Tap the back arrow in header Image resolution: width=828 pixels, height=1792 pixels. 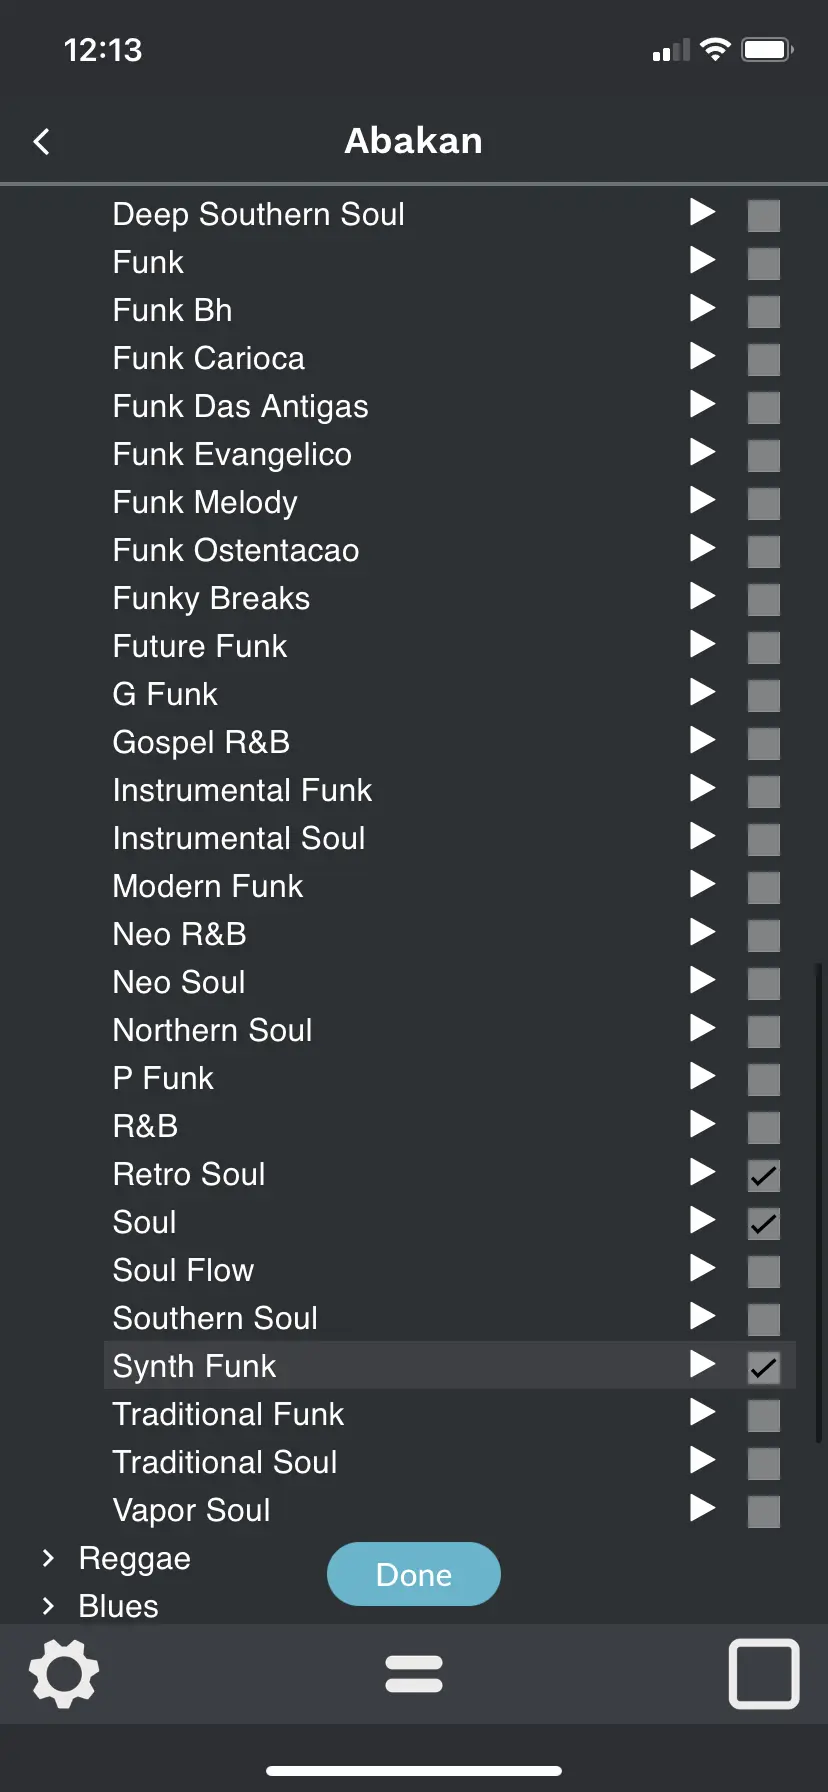click(42, 142)
